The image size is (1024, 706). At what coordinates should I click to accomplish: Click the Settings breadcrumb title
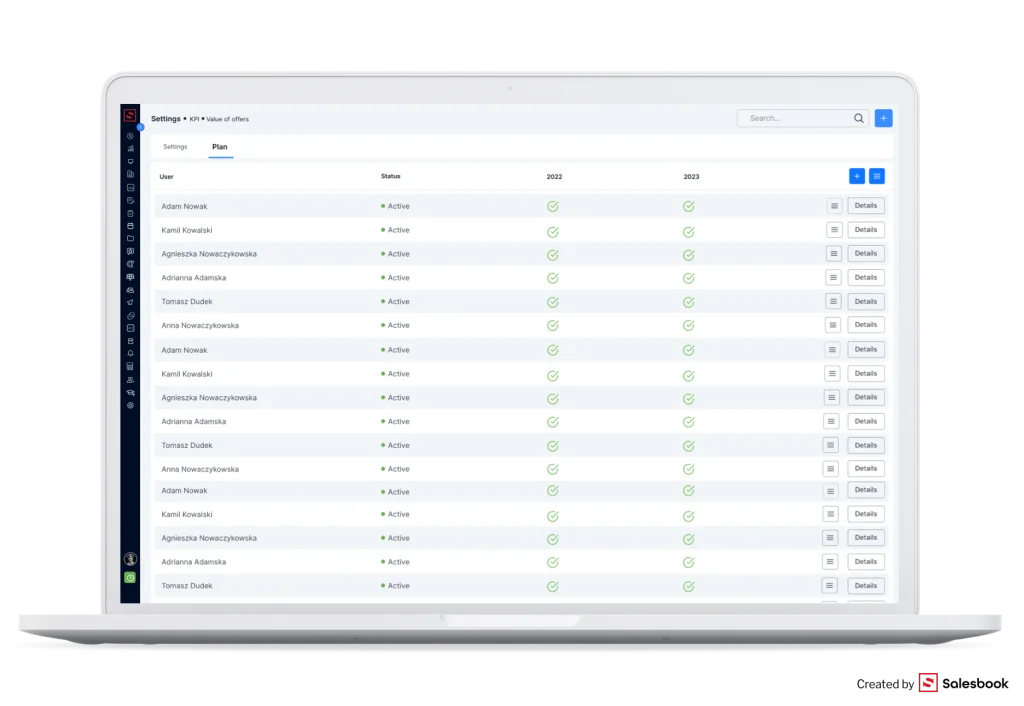point(166,119)
